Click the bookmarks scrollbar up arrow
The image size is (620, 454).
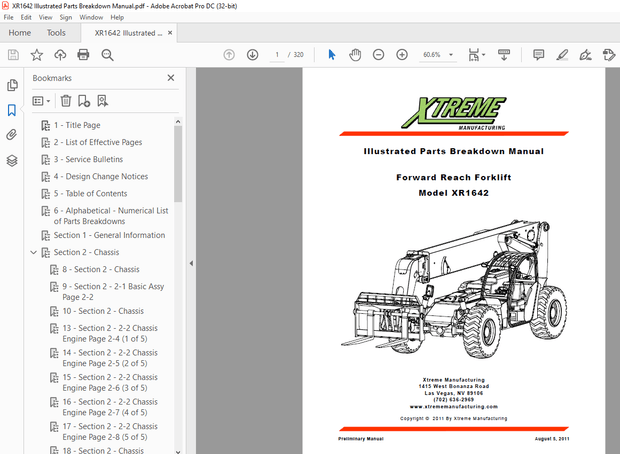pyautogui.click(x=178, y=121)
